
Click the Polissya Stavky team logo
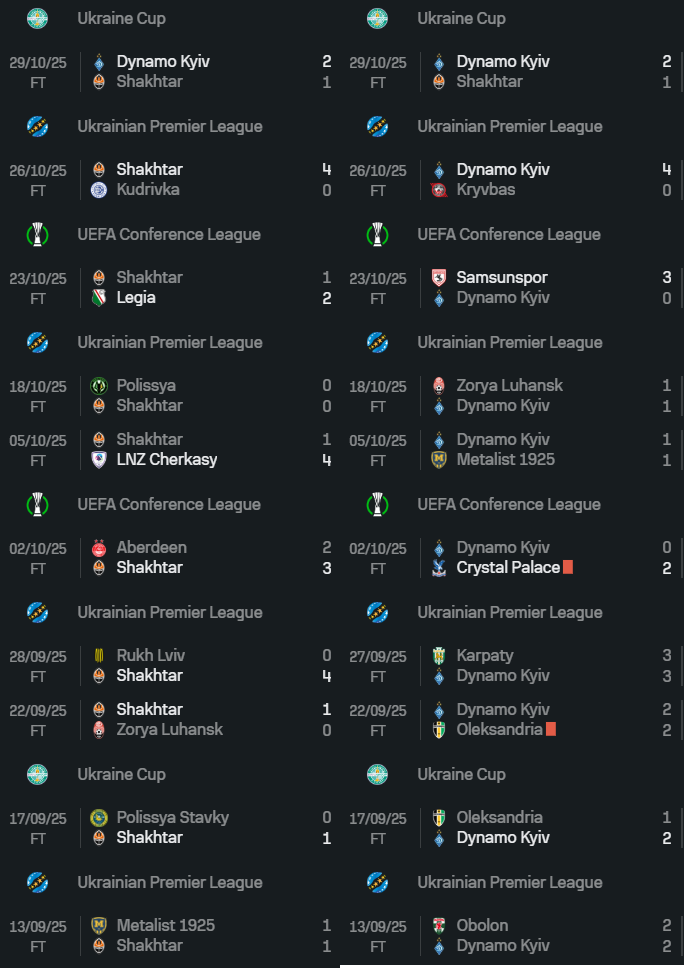point(98,818)
